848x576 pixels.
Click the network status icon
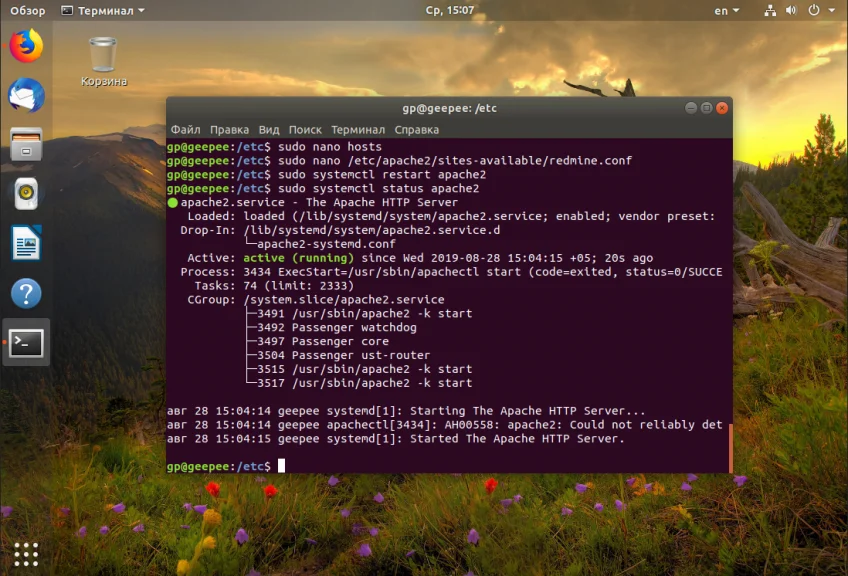[x=770, y=11]
